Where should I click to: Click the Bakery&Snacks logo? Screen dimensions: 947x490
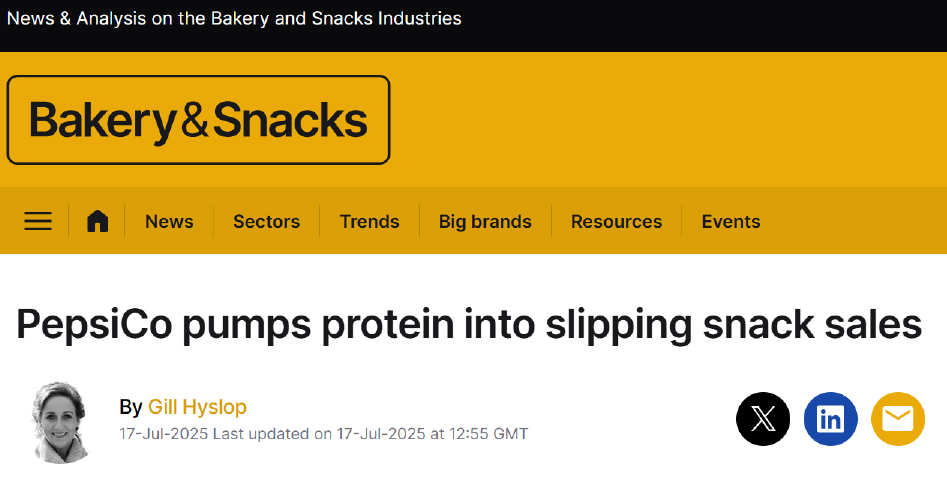[x=198, y=120]
